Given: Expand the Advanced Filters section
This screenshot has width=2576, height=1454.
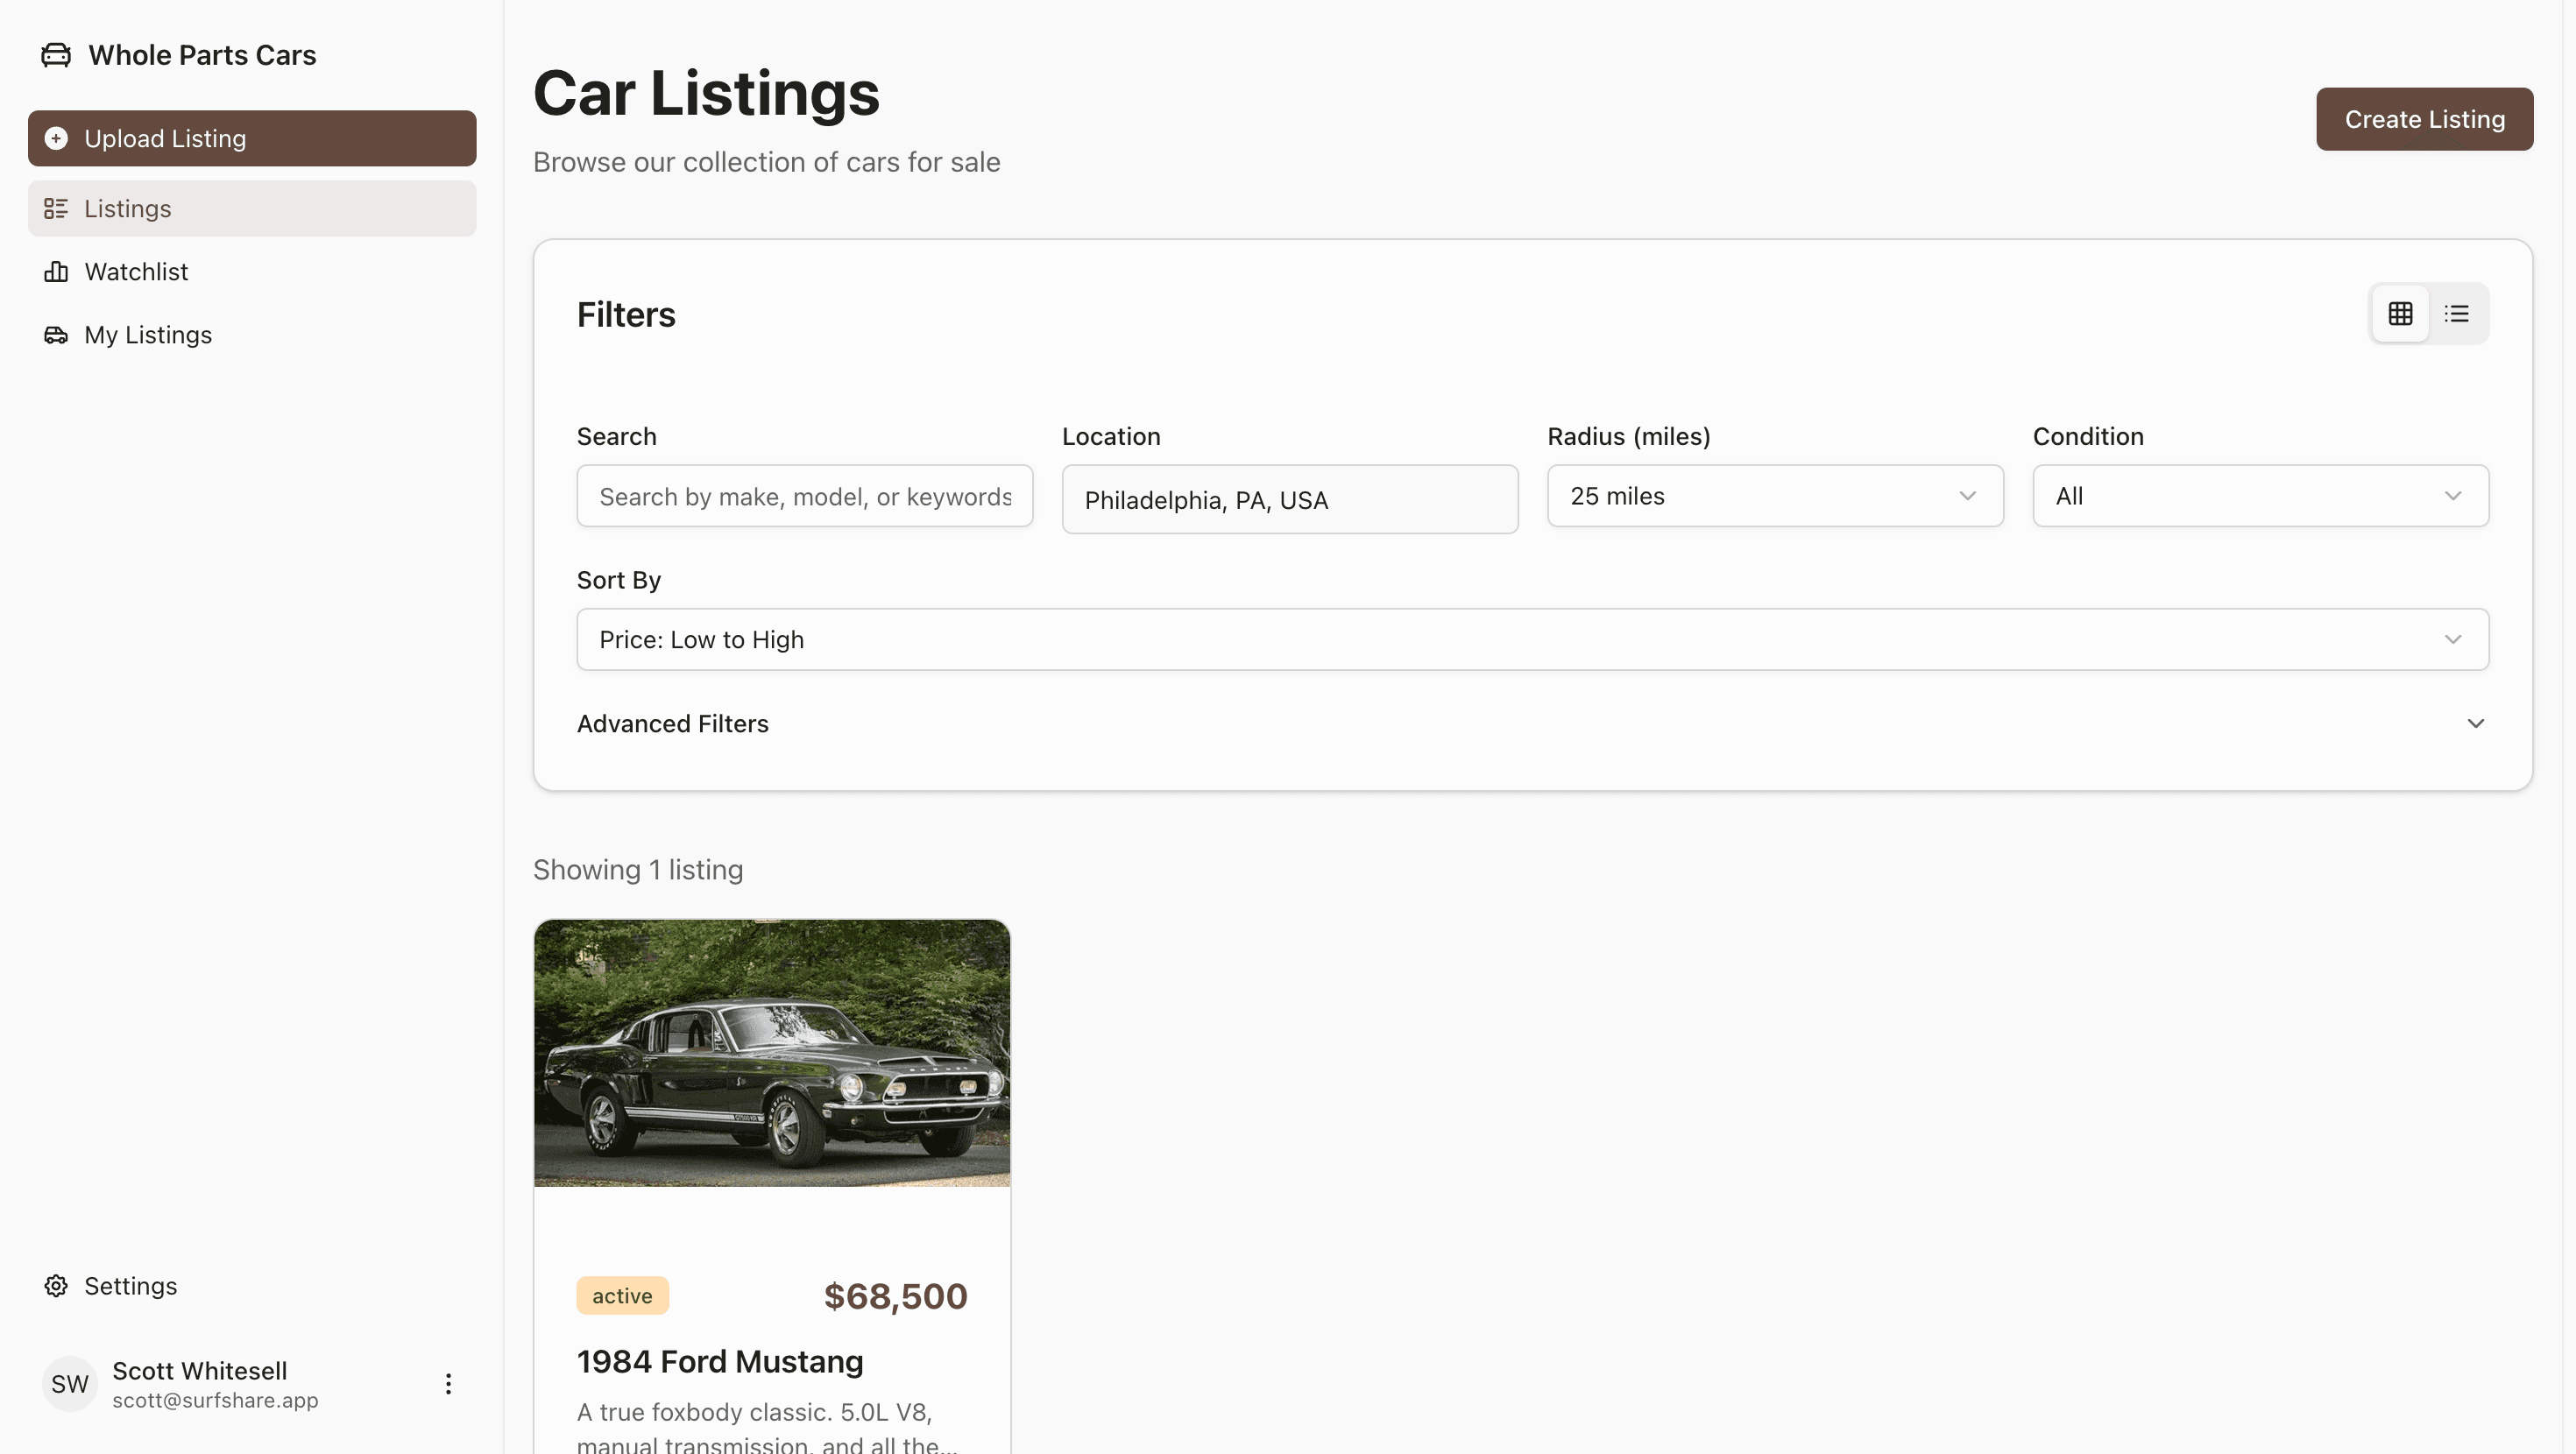Looking at the screenshot, I should [x=672, y=723].
